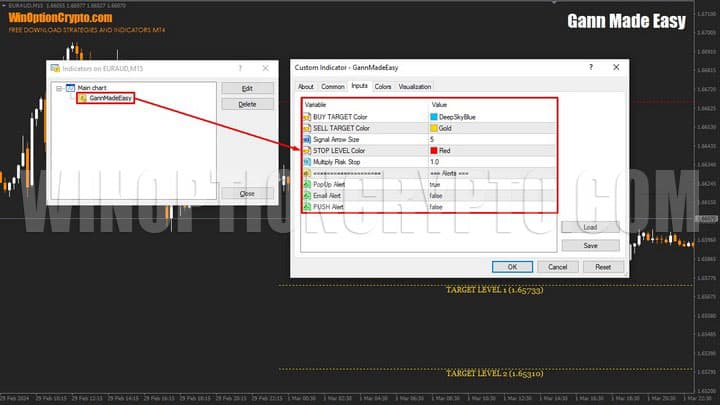The image size is (720, 405).
Task: Click the GannMadeEasy indicator icon in tree
Action: point(82,99)
